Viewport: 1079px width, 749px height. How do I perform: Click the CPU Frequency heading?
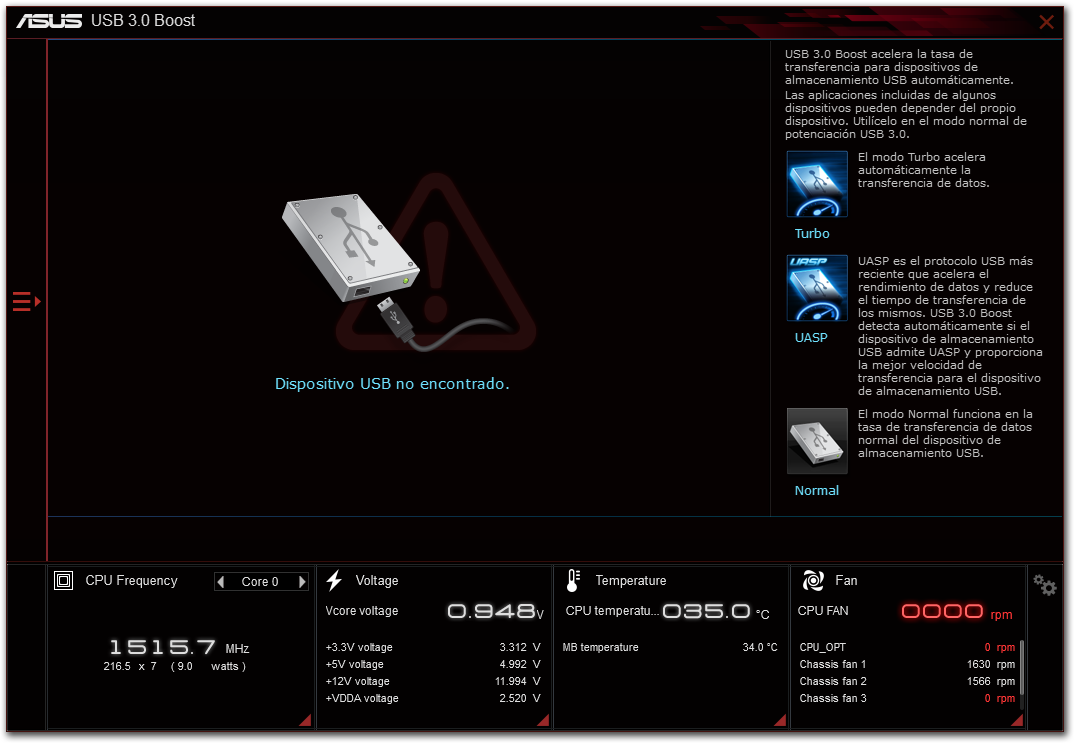(x=131, y=580)
